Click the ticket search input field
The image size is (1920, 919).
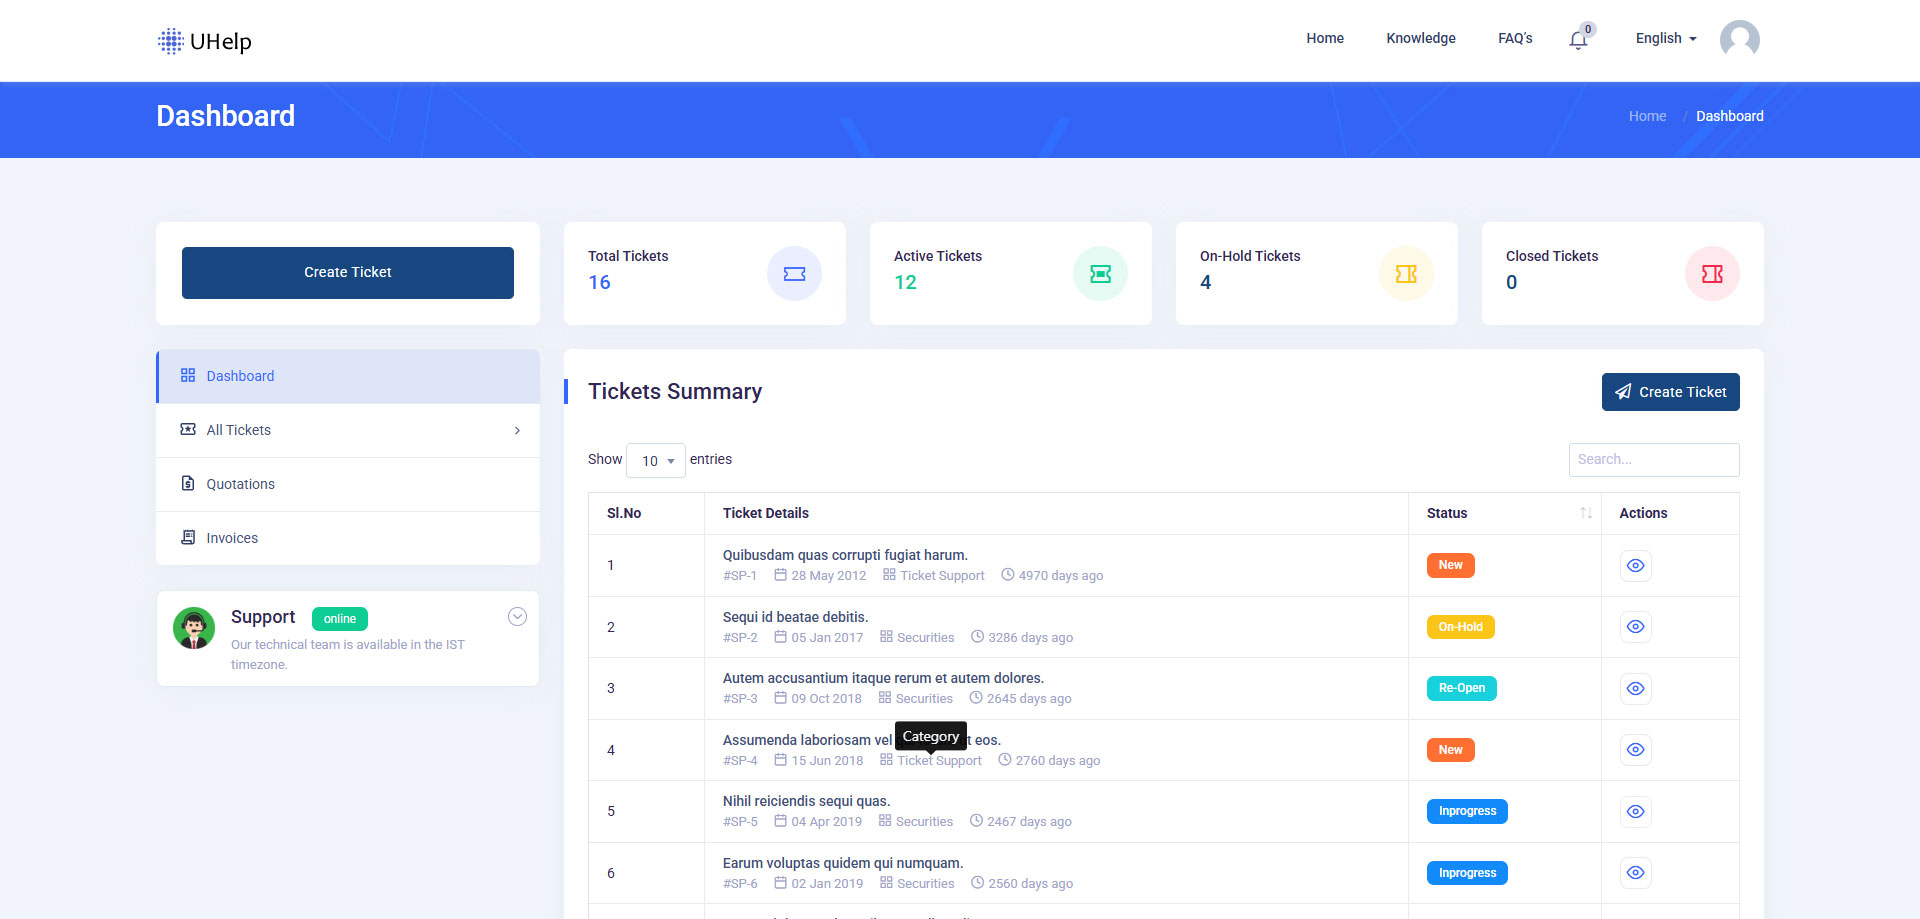1653,460
